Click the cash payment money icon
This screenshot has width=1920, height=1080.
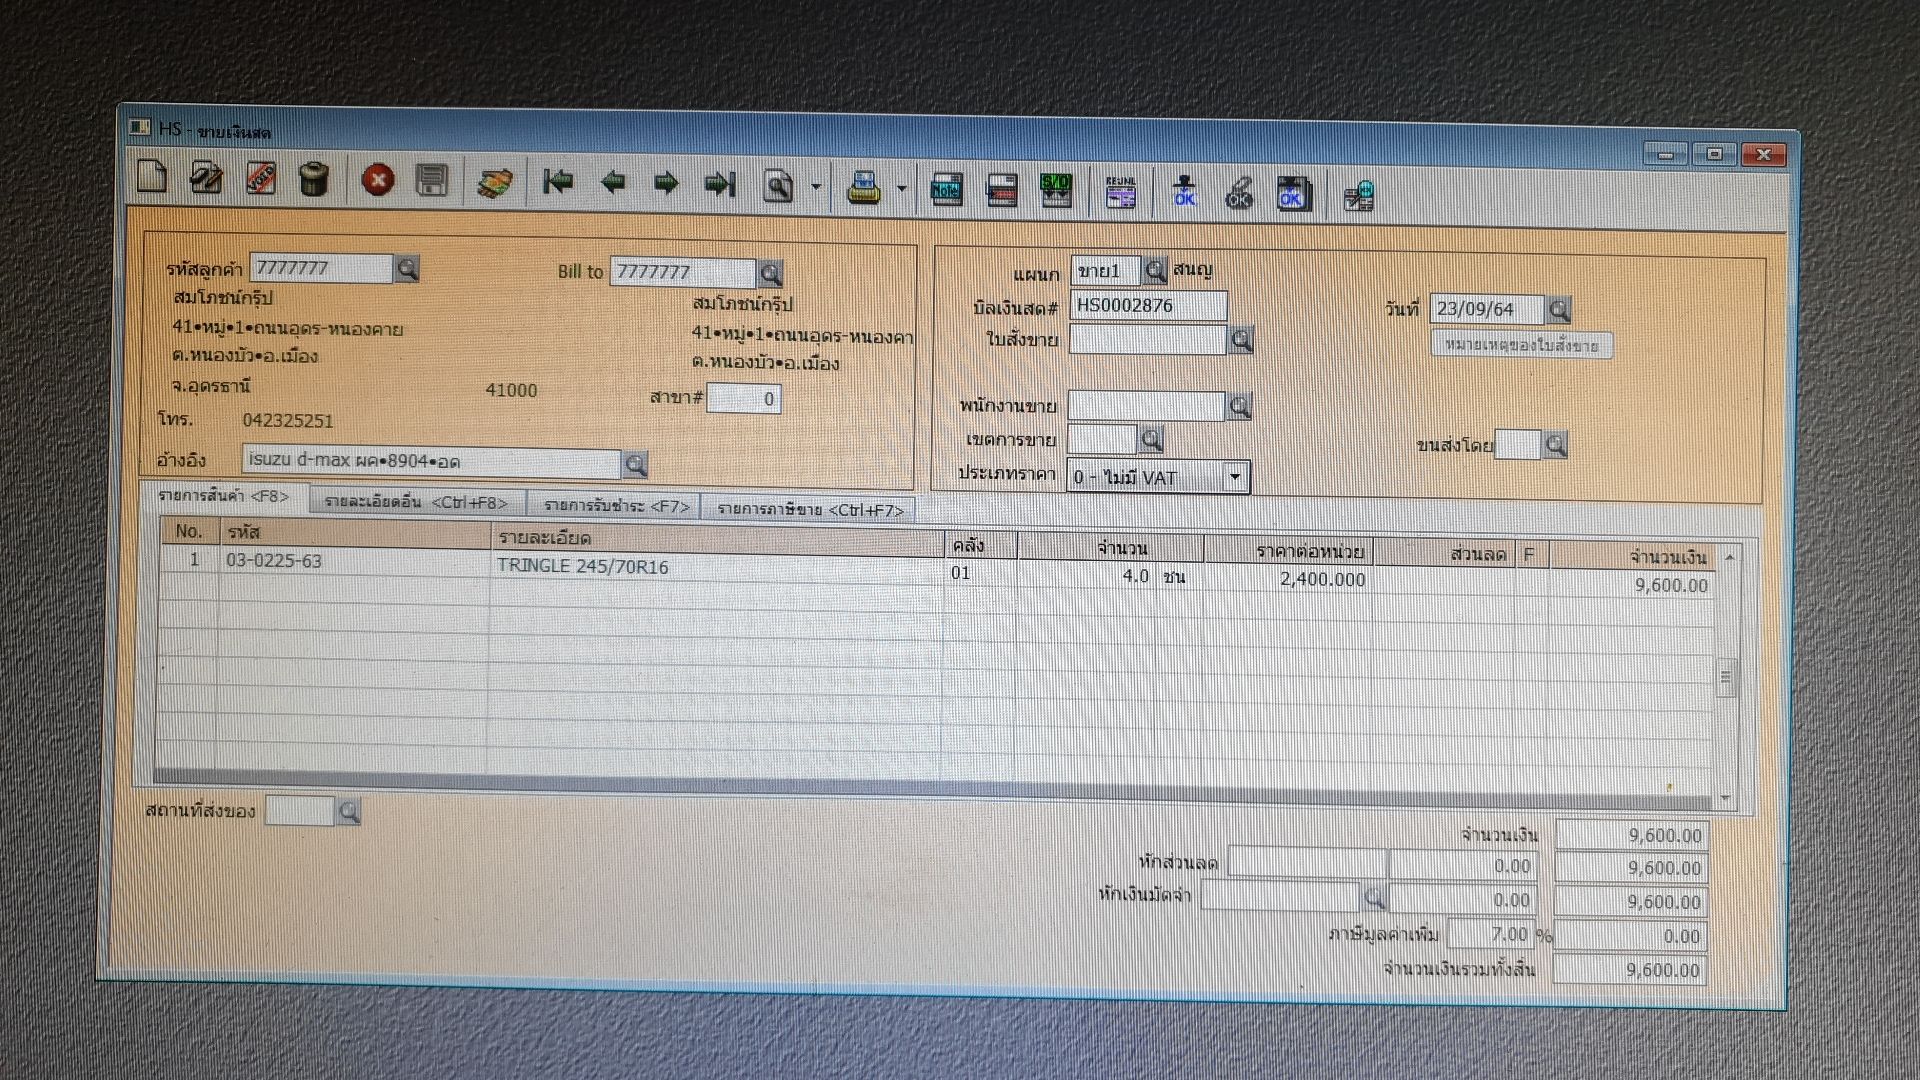click(x=494, y=182)
